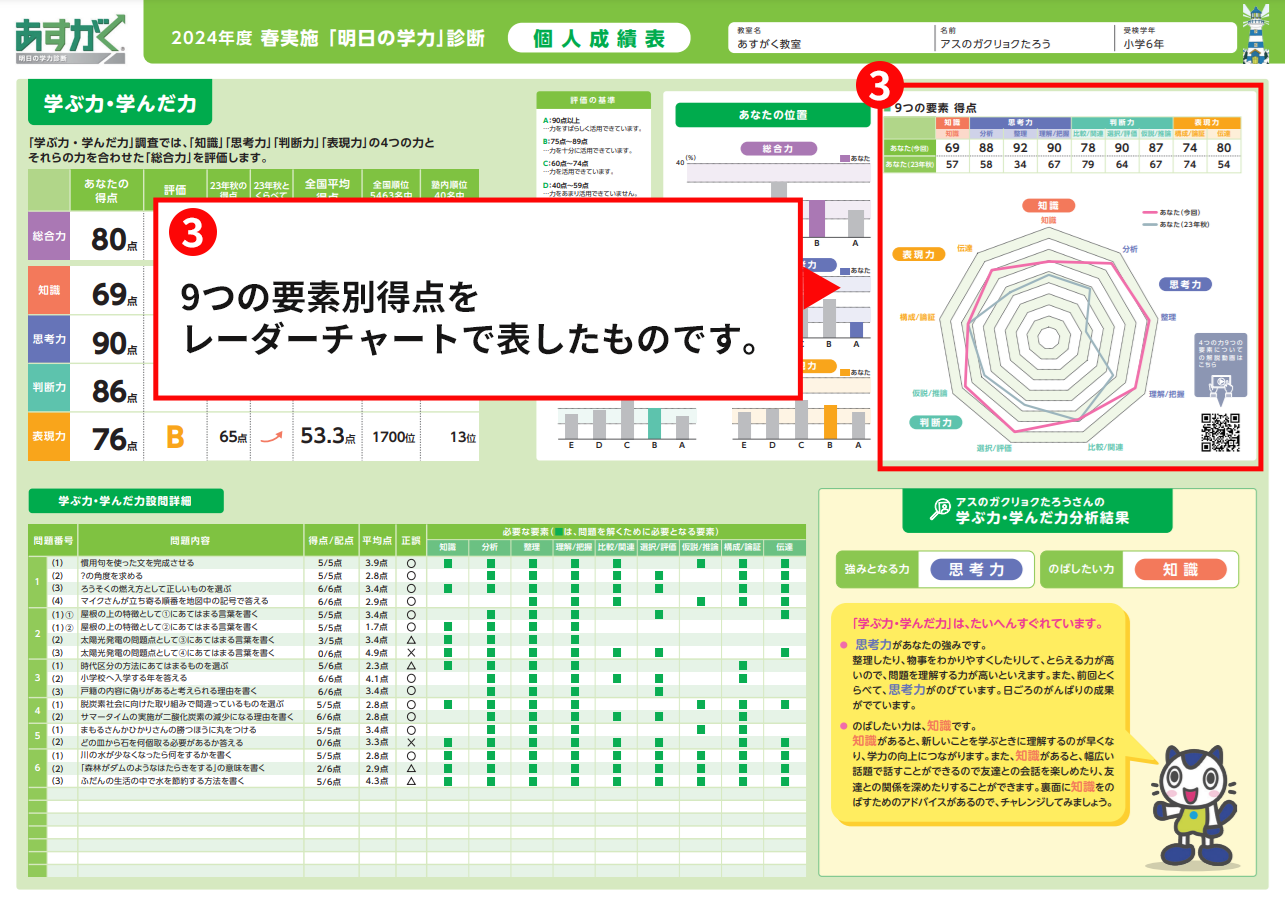This screenshot has width=1285, height=904.
Task: Click the あすがく logo in the header
Action: pyautogui.click(x=70, y=38)
